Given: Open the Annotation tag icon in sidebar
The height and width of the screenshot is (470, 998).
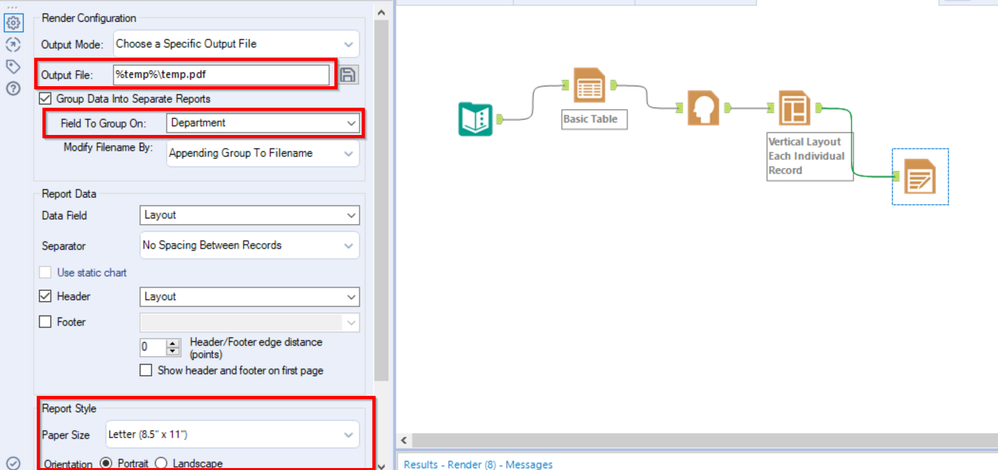Looking at the screenshot, I should pos(13,66).
